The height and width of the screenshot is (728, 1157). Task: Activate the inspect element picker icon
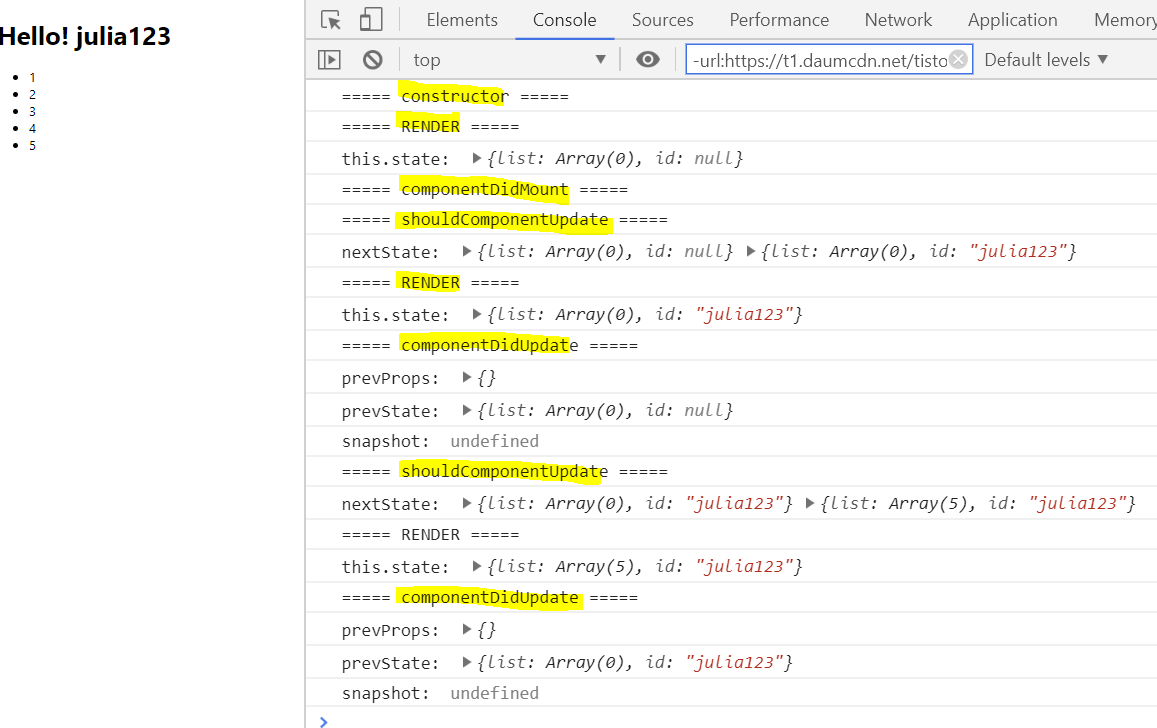(331, 20)
